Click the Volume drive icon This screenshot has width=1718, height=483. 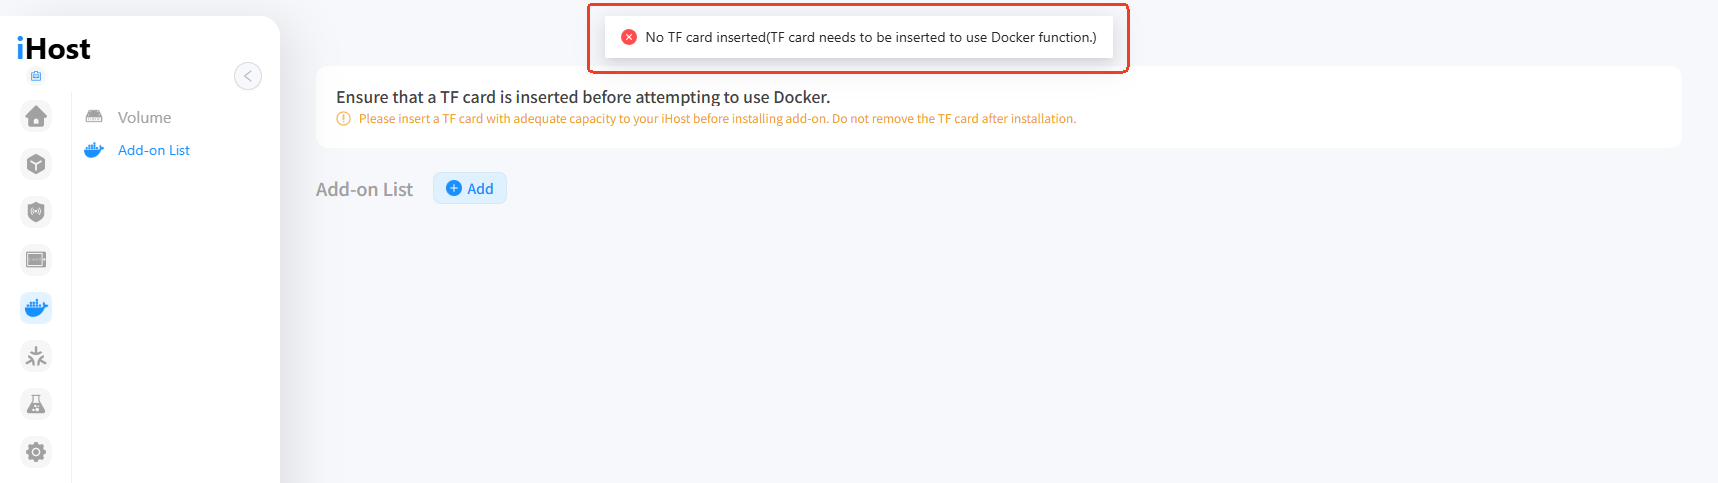point(94,117)
